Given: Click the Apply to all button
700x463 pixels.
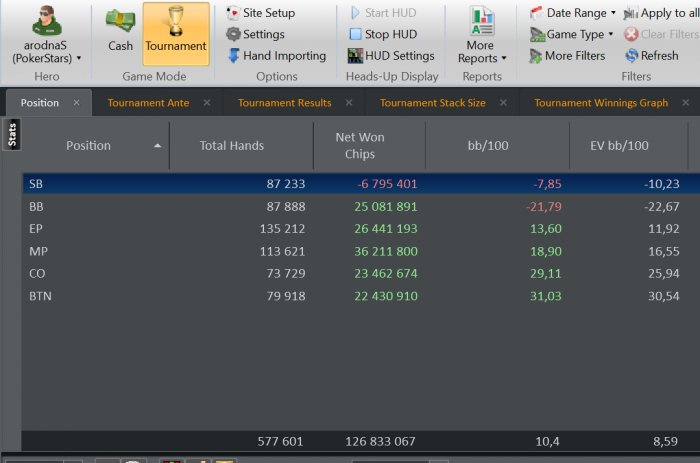Looking at the screenshot, I should click(x=661, y=13).
